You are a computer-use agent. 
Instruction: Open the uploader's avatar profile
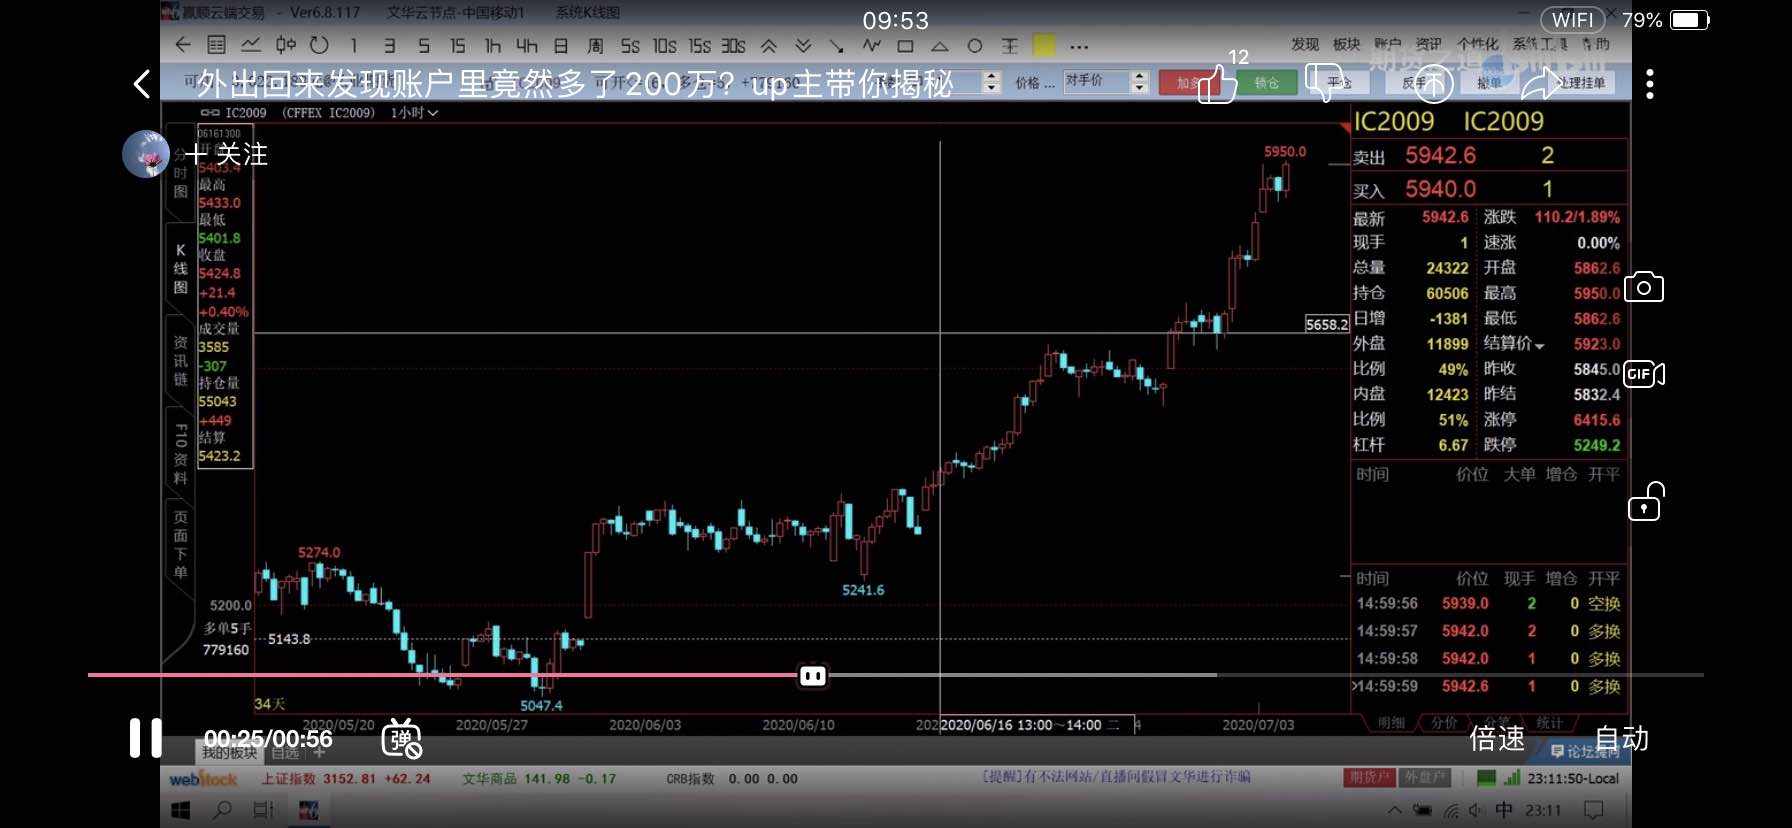pyautogui.click(x=146, y=154)
